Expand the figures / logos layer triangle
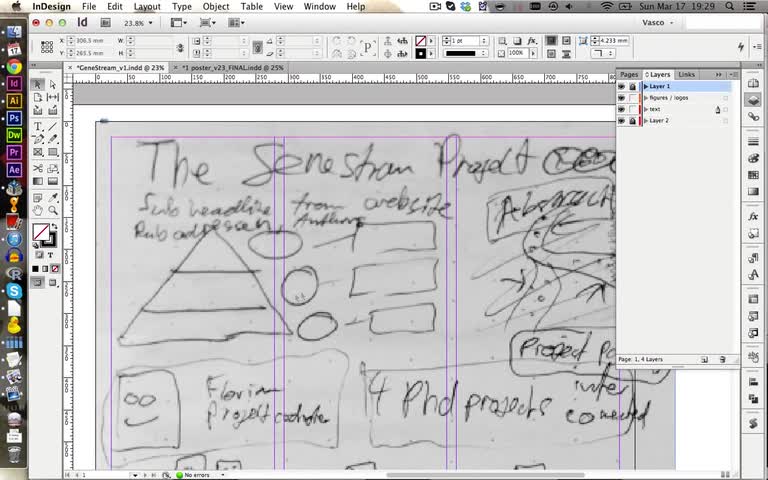The image size is (768, 480). (x=646, y=98)
